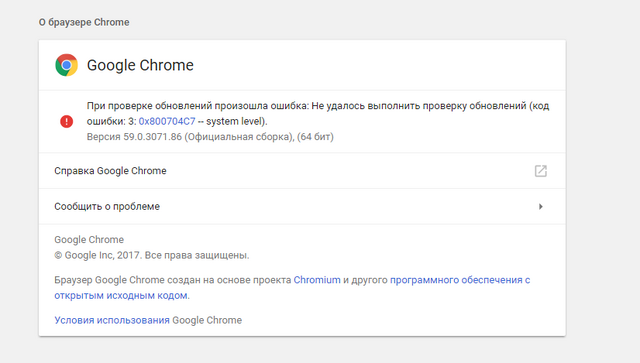Open the 0x800704C7 error code link
The image size is (640, 363).
point(167,121)
